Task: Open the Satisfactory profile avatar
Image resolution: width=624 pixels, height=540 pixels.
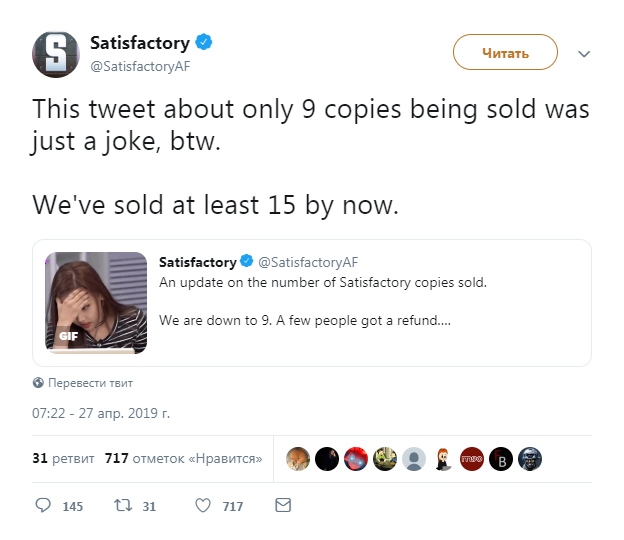Action: pos(56,53)
